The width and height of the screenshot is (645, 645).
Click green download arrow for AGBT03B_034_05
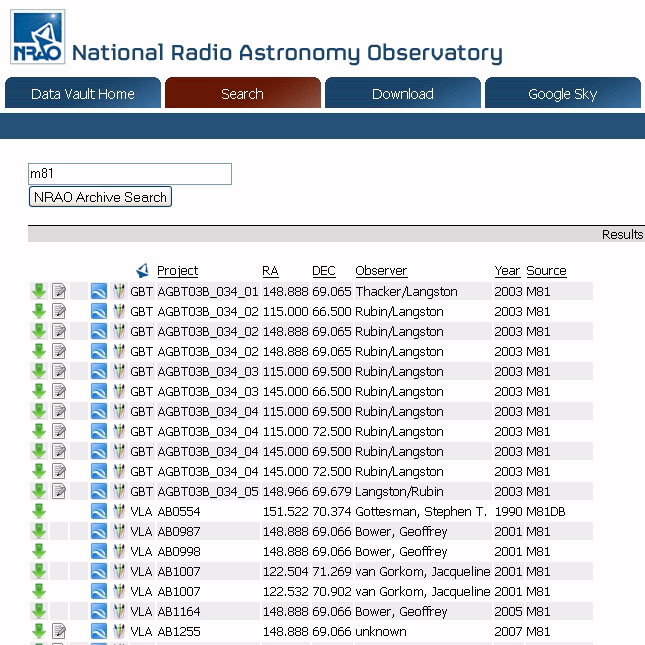[39, 491]
